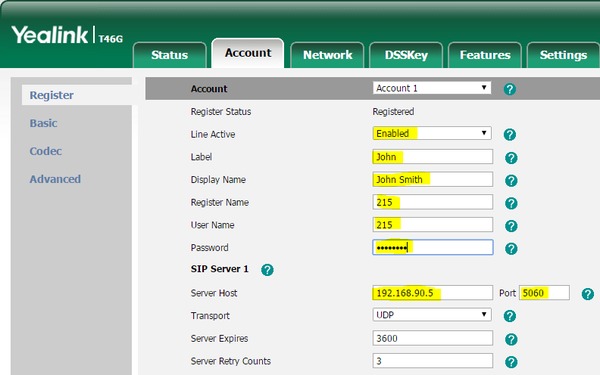Click the Registered status text

393,112
